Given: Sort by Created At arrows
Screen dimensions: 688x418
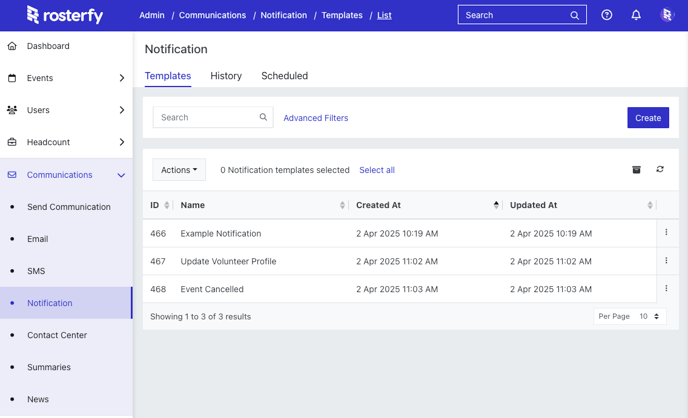Looking at the screenshot, I should point(496,205).
